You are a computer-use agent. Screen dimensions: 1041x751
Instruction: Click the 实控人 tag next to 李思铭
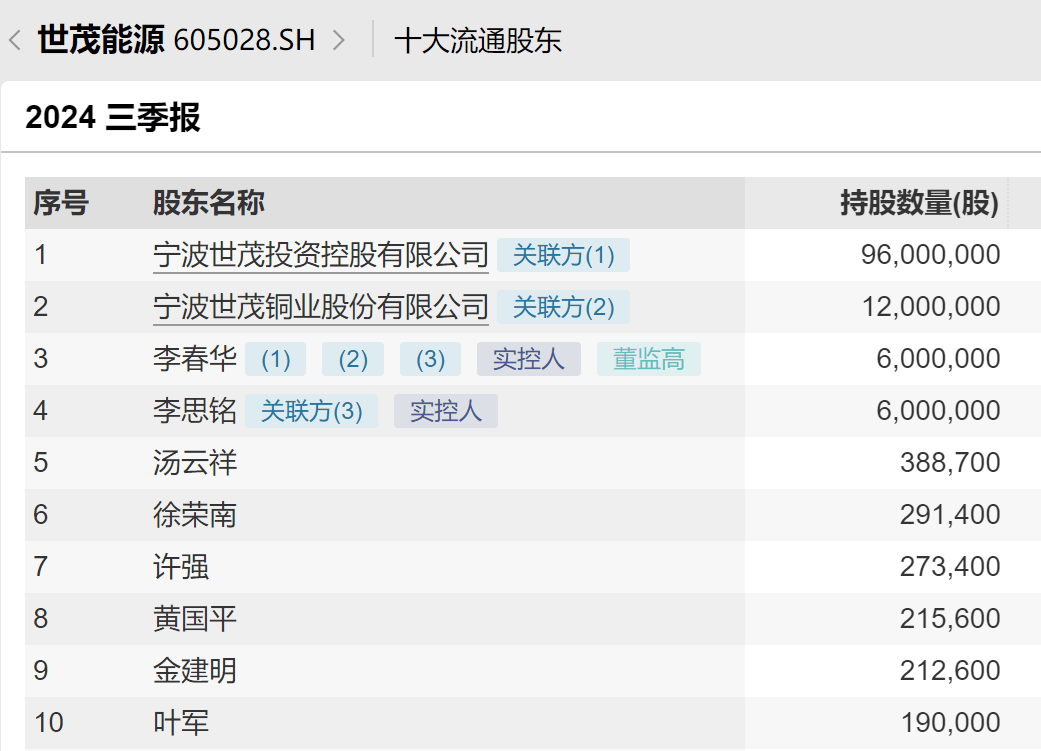445,410
